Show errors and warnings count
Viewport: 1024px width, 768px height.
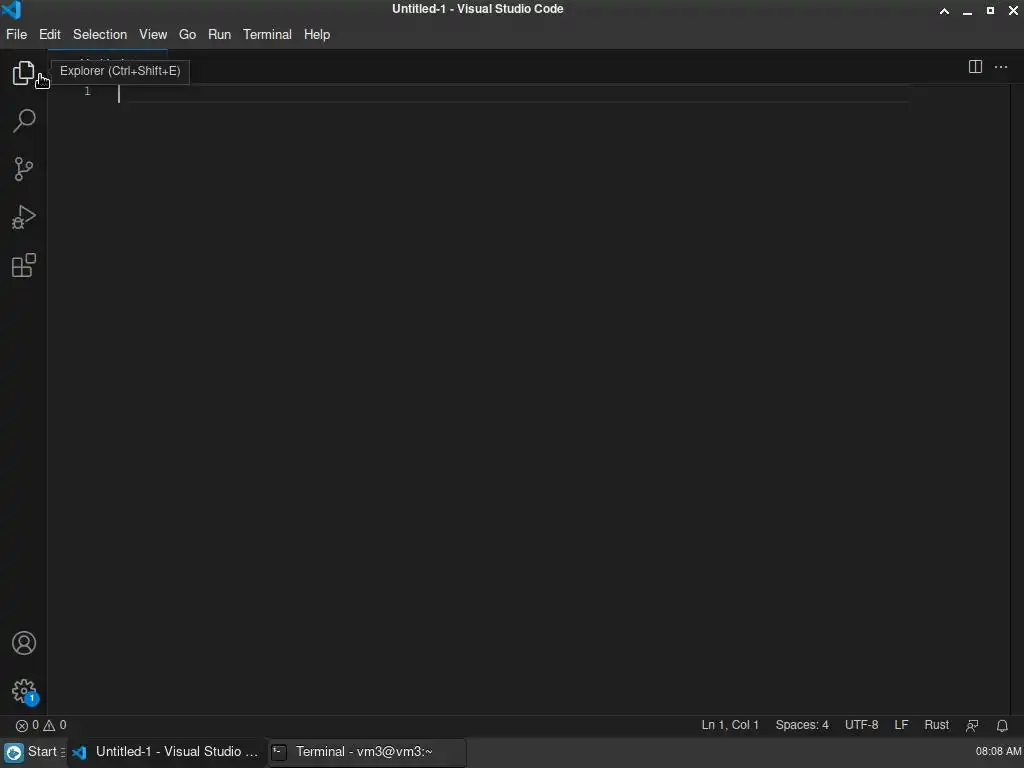tap(41, 726)
